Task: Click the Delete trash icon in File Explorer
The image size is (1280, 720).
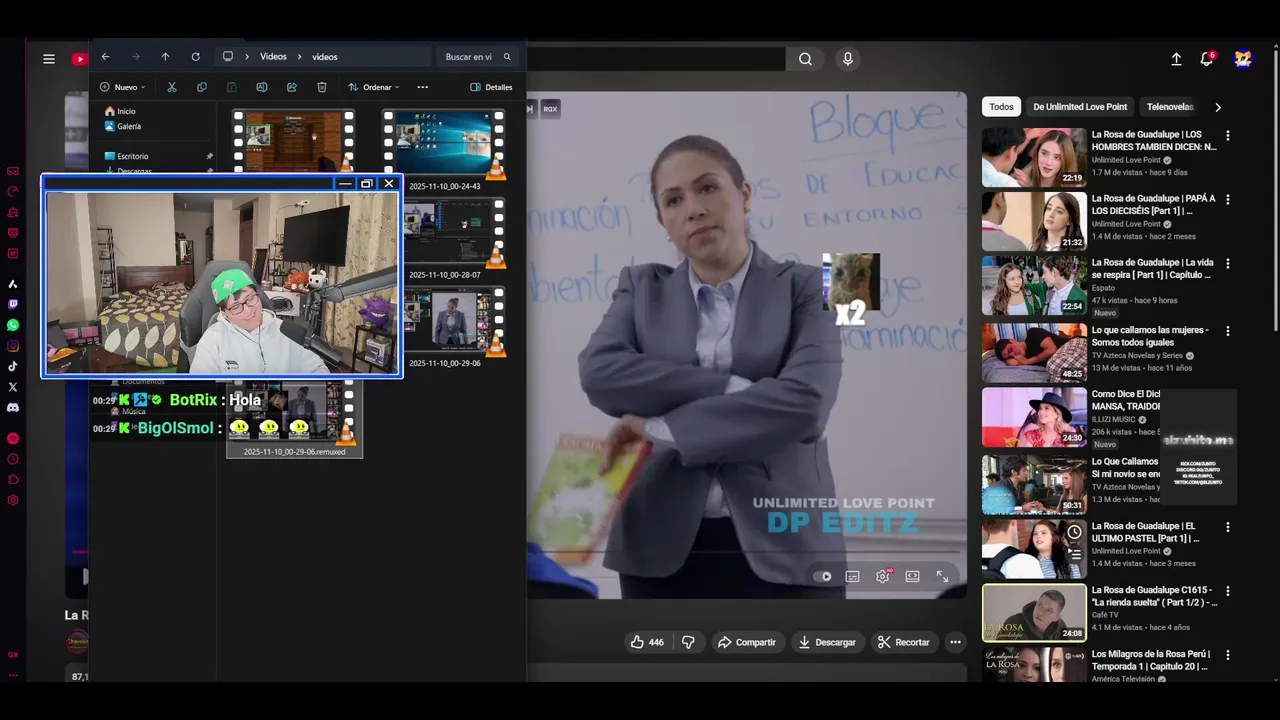Action: (322, 87)
